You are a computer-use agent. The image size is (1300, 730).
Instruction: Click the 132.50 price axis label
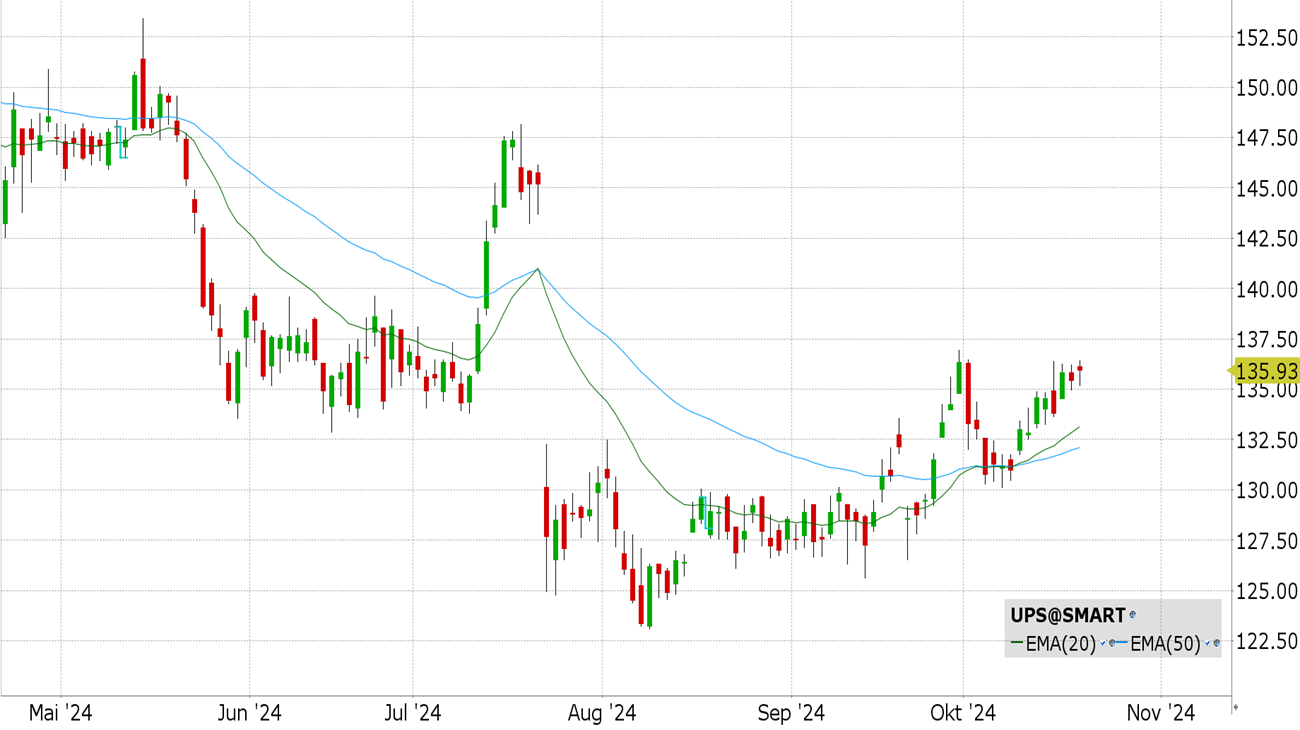1267,440
